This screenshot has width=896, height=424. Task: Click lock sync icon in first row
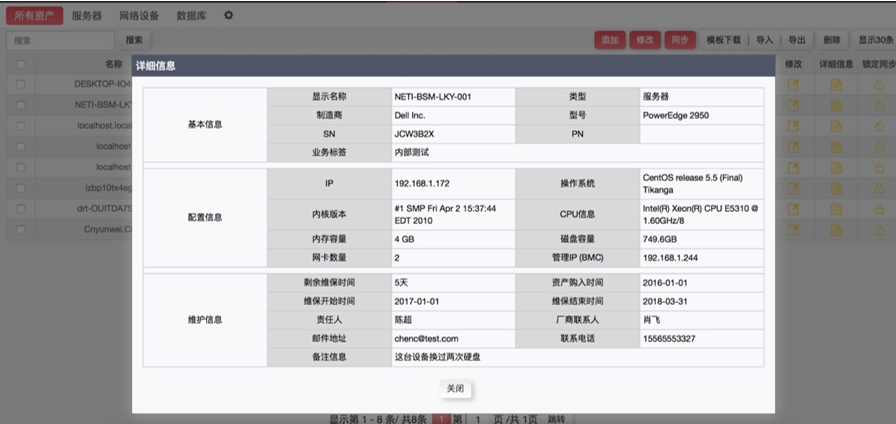point(879,84)
